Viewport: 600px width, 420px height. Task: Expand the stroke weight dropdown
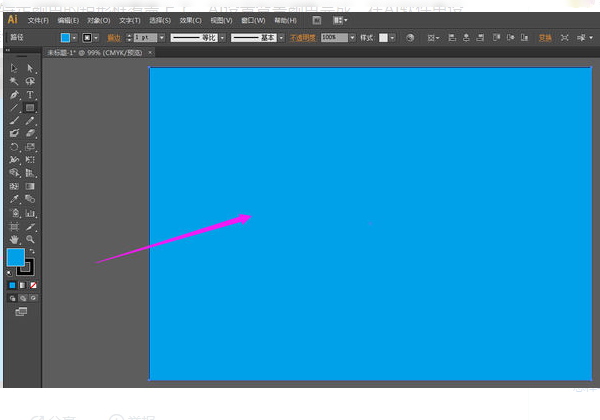[x=162, y=37]
